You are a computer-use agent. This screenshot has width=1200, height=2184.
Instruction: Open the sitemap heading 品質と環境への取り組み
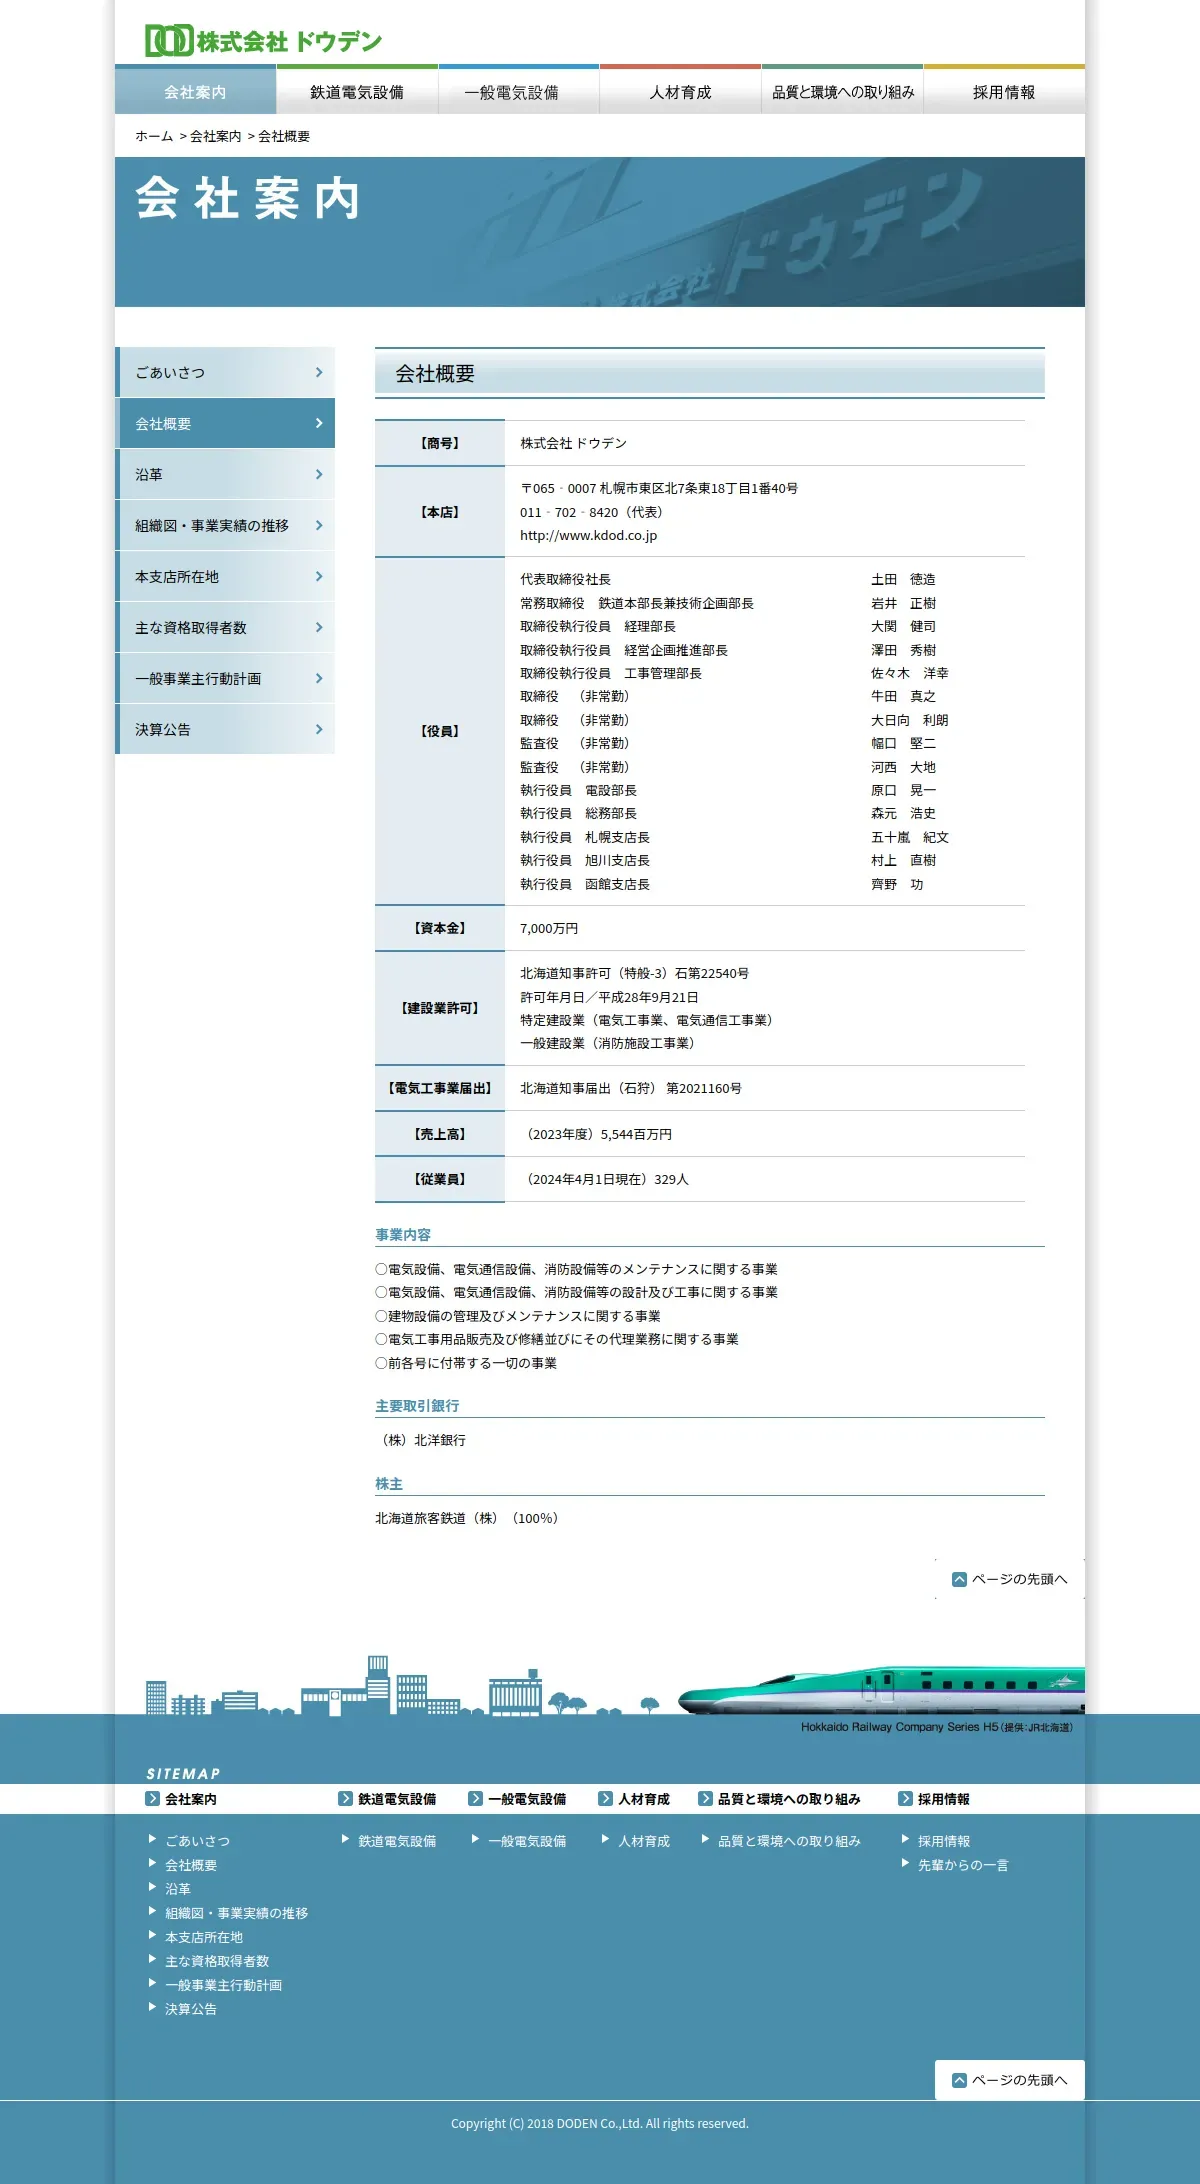(x=789, y=1799)
